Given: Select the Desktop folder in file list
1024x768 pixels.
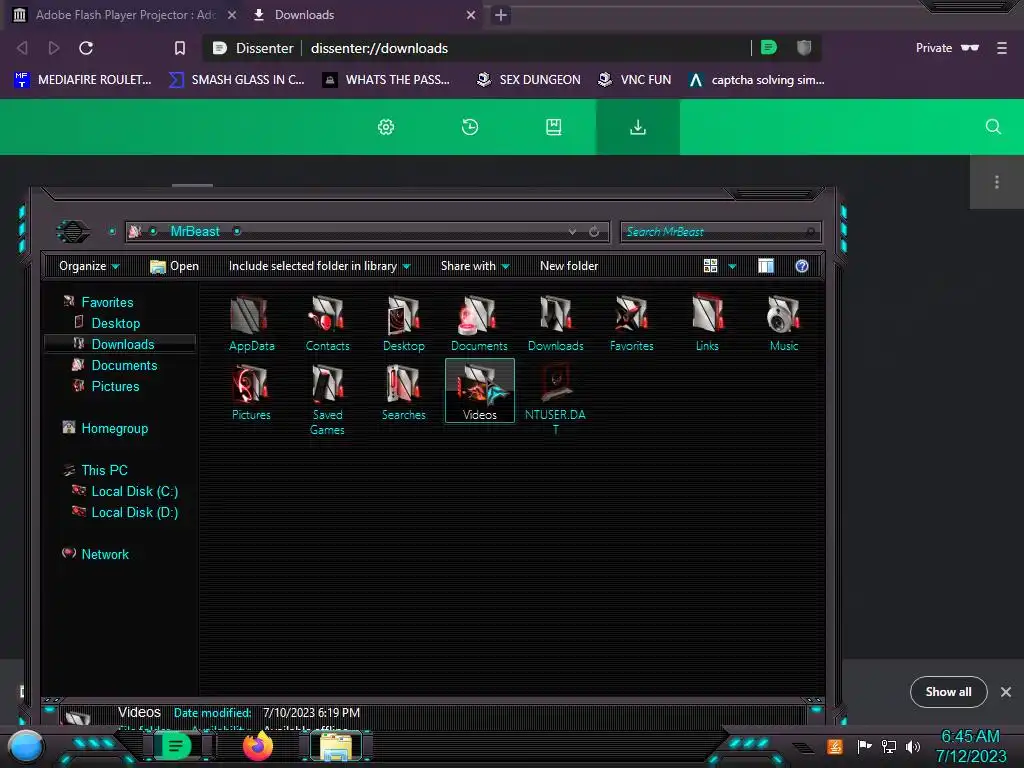Looking at the screenshot, I should [x=404, y=323].
